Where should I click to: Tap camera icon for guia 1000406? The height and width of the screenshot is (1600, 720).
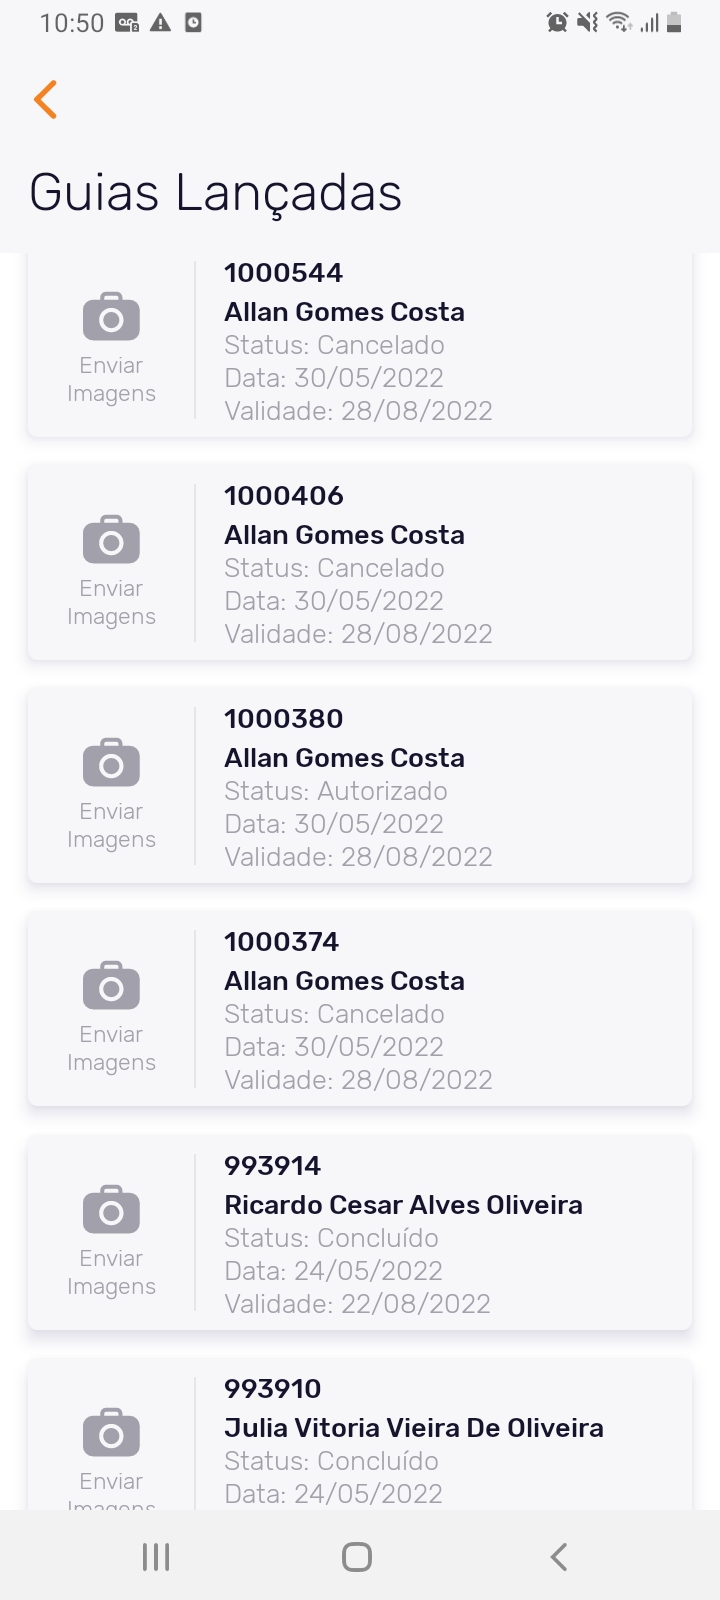click(111, 540)
